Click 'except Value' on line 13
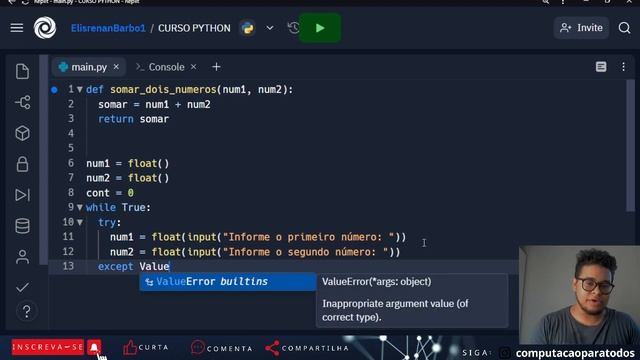This screenshot has width=640, height=360. pos(134,267)
